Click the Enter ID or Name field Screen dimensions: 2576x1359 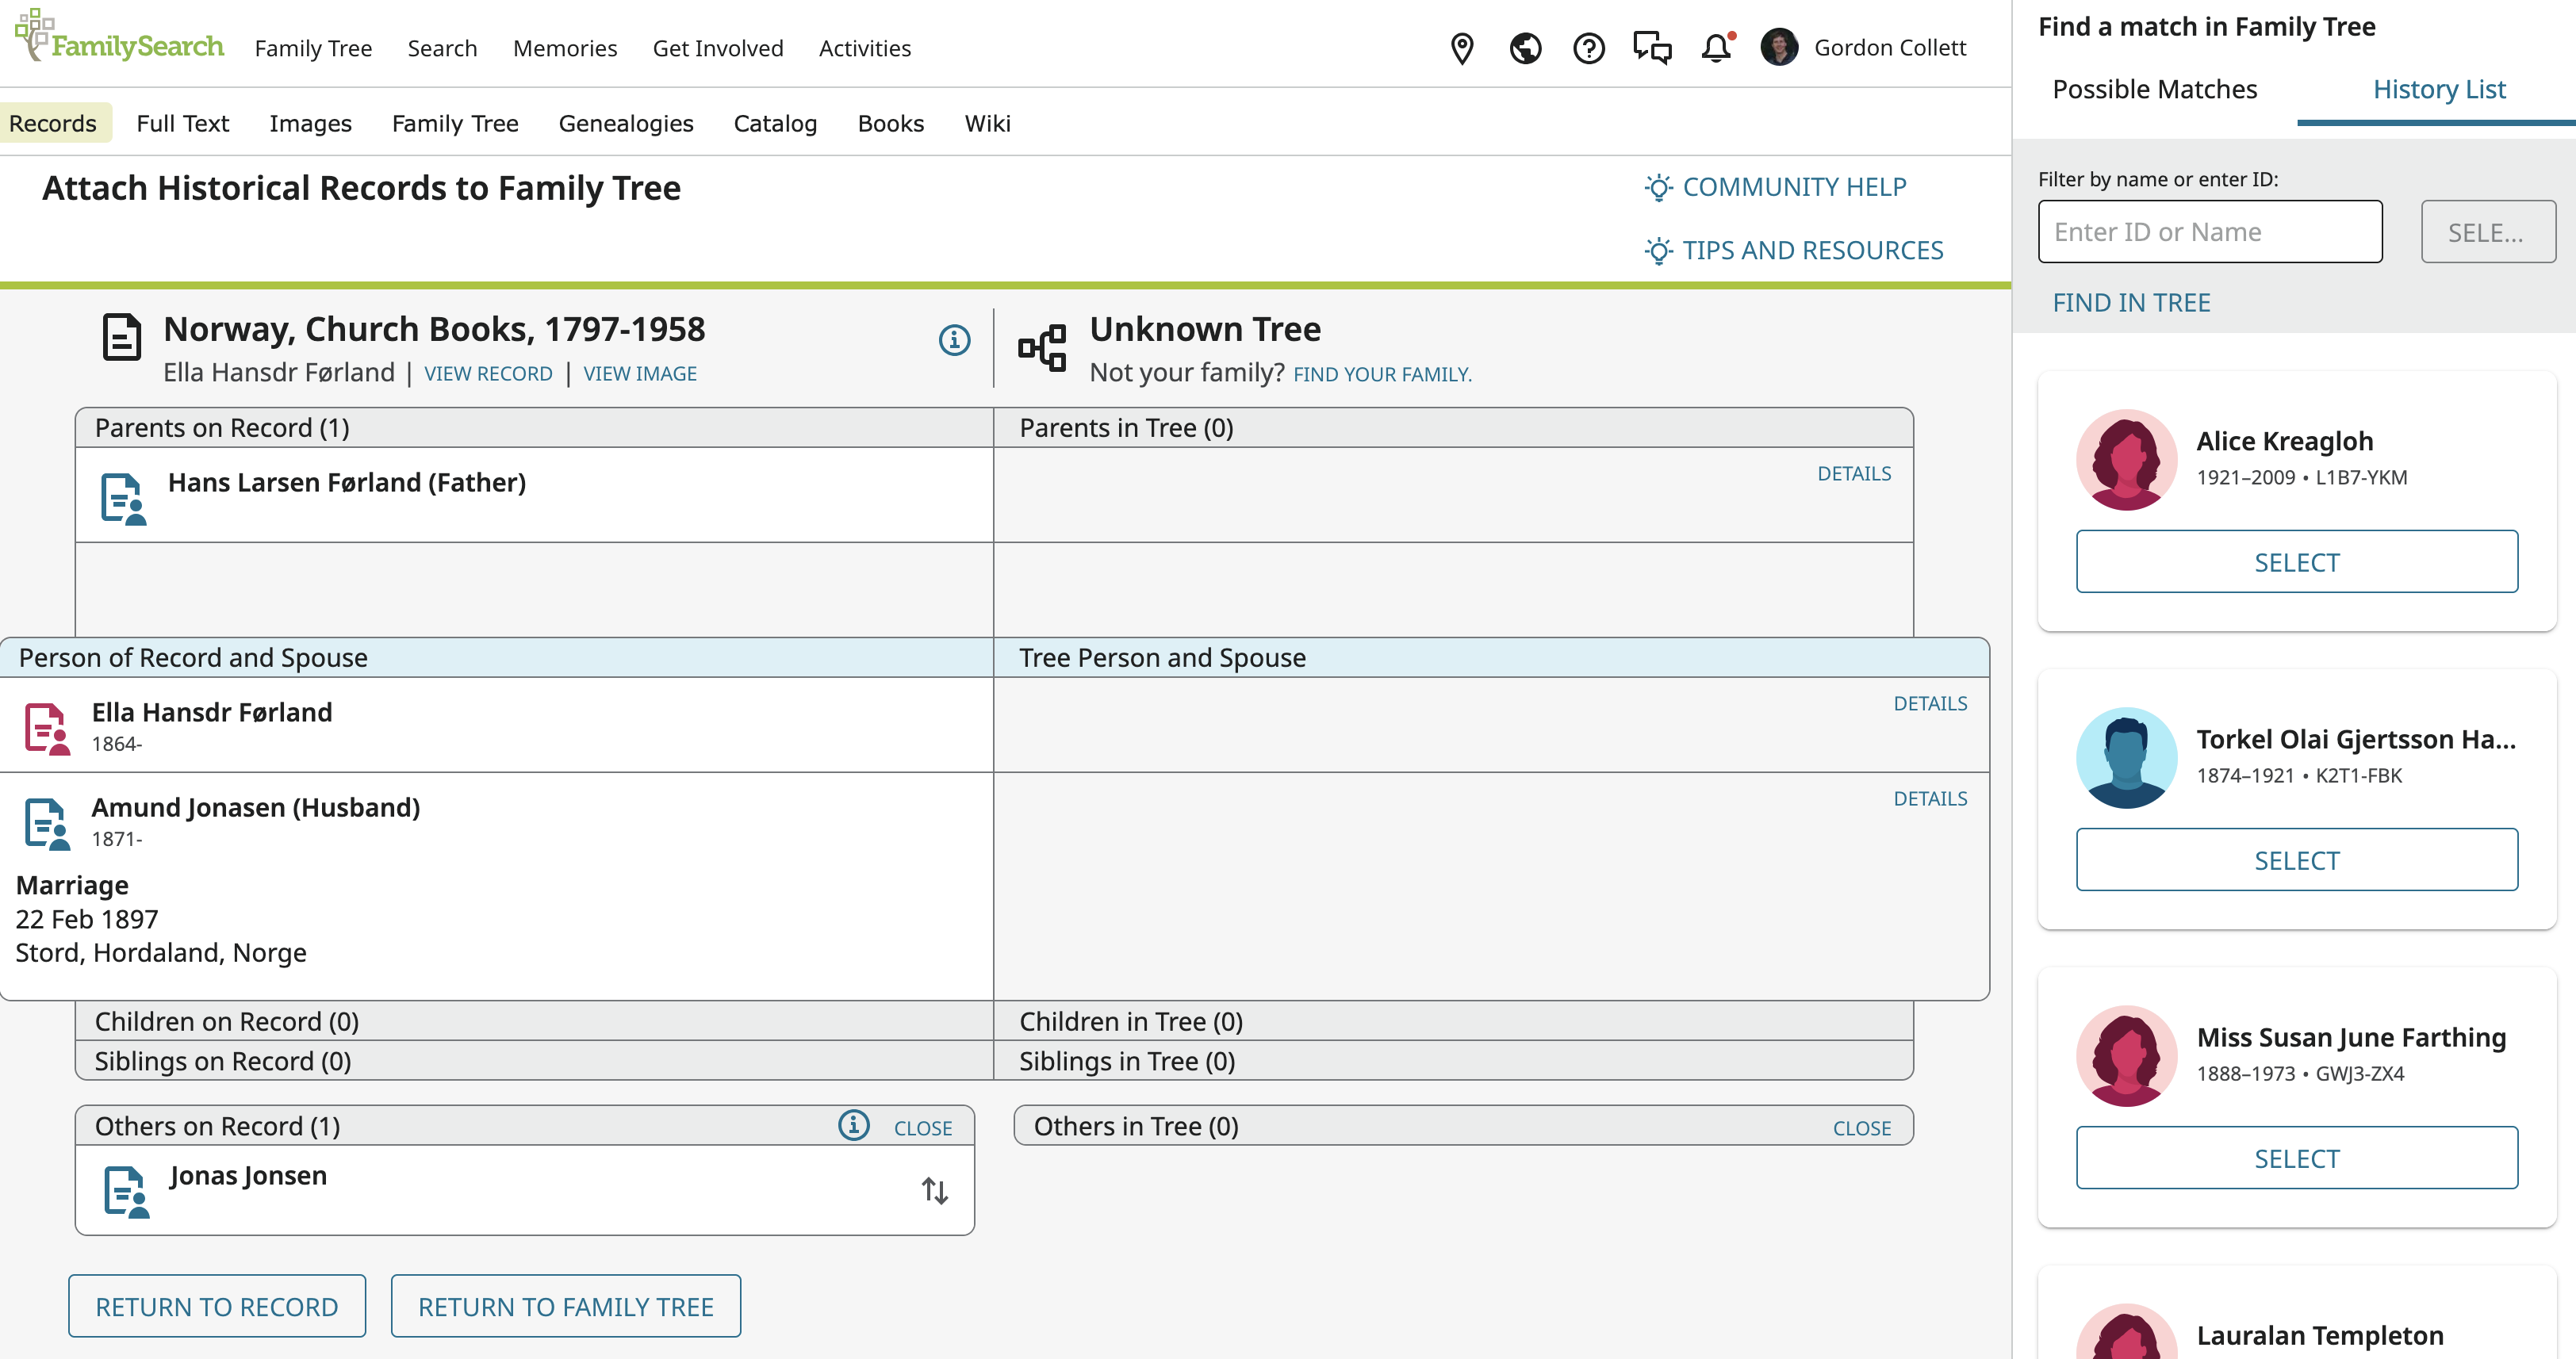point(2209,232)
